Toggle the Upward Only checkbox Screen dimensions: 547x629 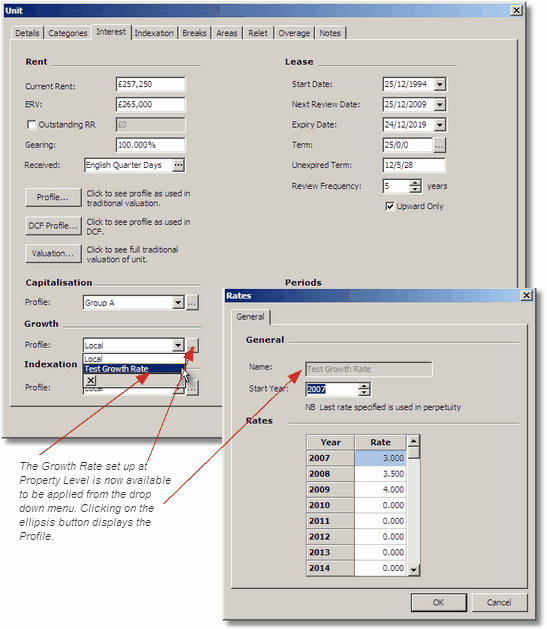pos(389,206)
